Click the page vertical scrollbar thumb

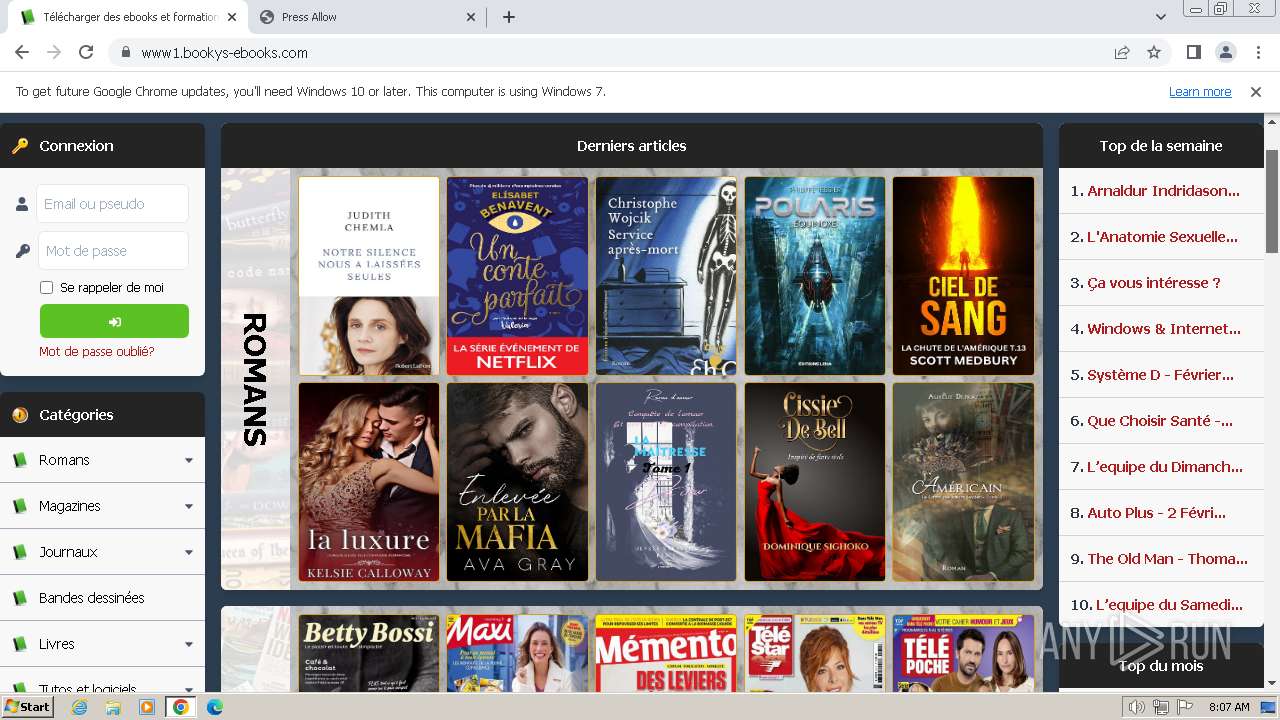tap(1272, 201)
